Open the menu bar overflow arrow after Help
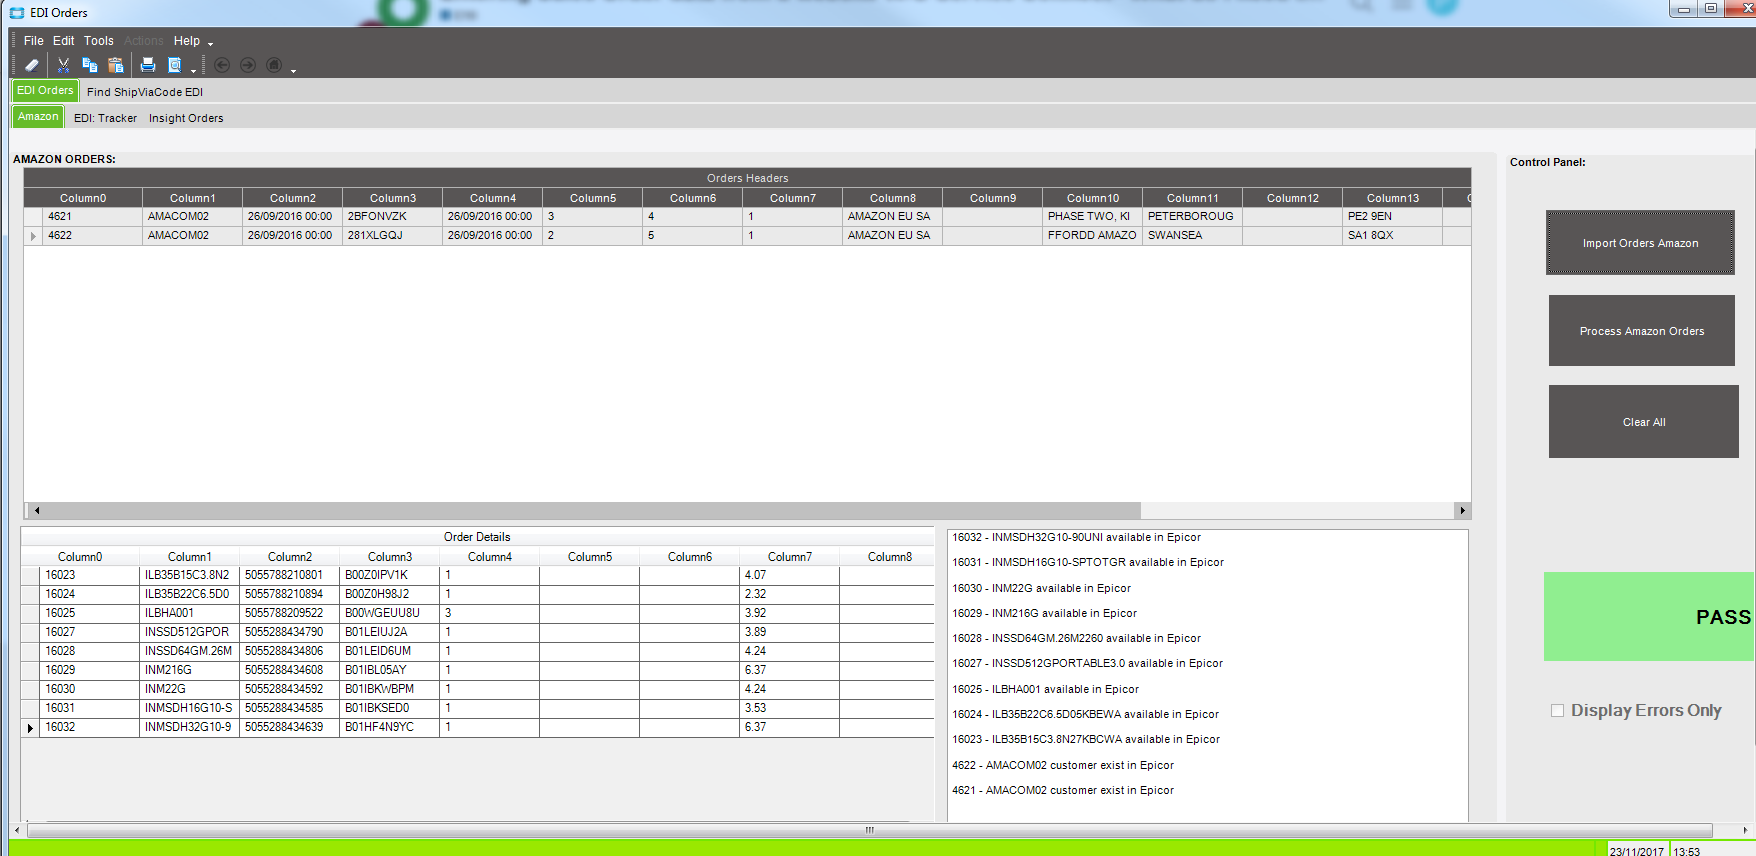The width and height of the screenshot is (1756, 856). pos(210,43)
